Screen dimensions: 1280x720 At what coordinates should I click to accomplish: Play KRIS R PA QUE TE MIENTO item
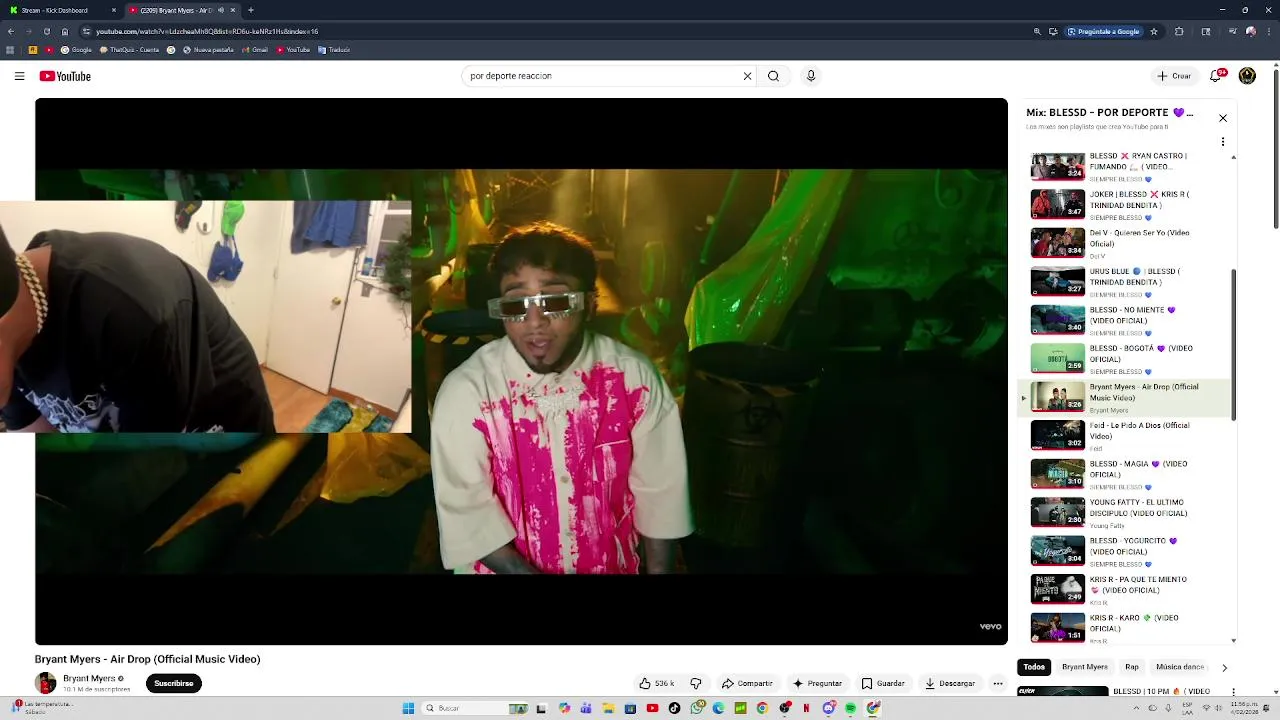click(1124, 589)
